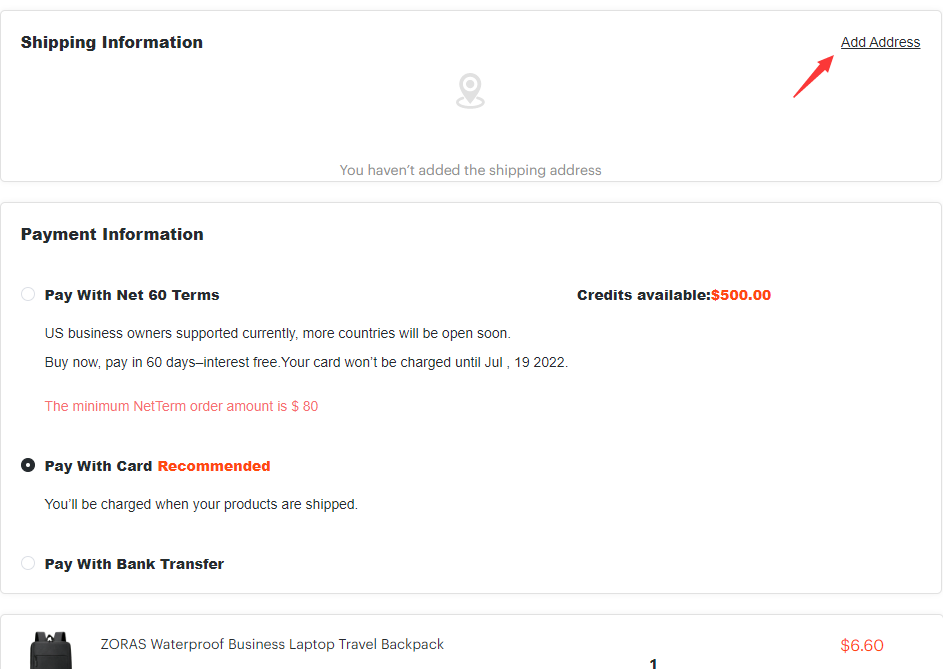
Task: Click the location pin icon
Action: click(470, 90)
